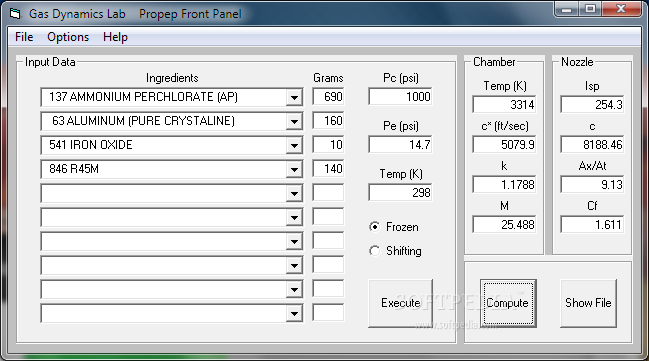Click the app icon in title bar
The image size is (649, 361).
coord(15,14)
